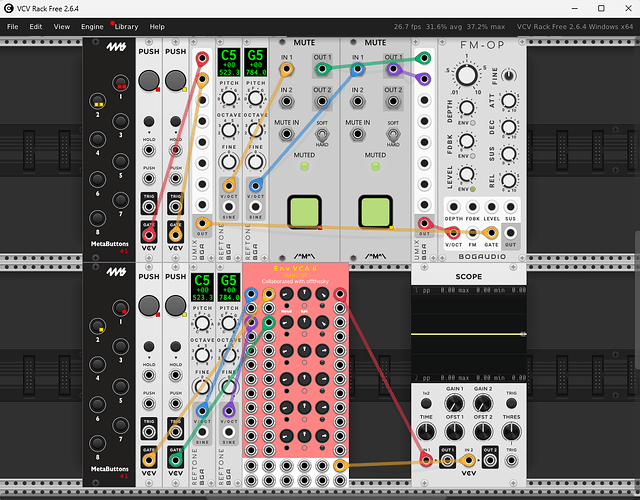Open the File menu
Image resolution: width=640 pixels, height=500 pixels.
tap(13, 26)
